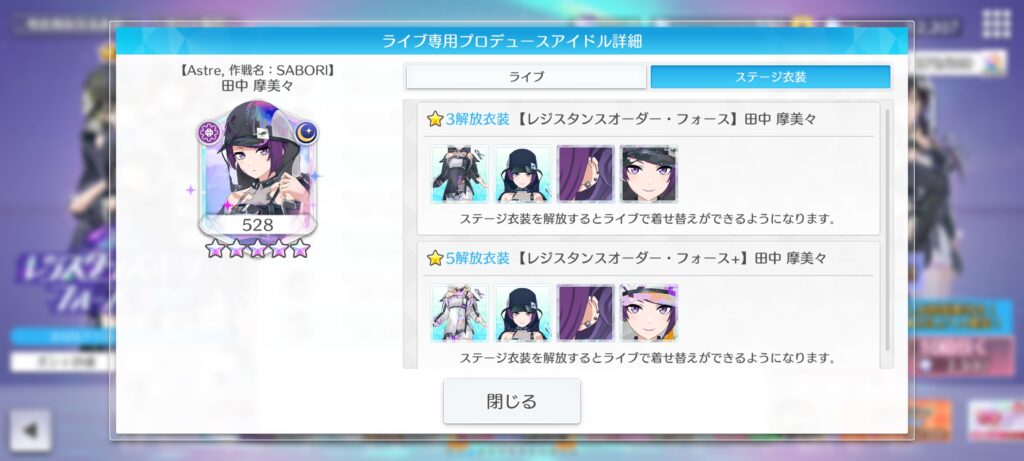Screen dimensions: 1024x461
Task: Click the 閉じる button
Action: pos(511,401)
